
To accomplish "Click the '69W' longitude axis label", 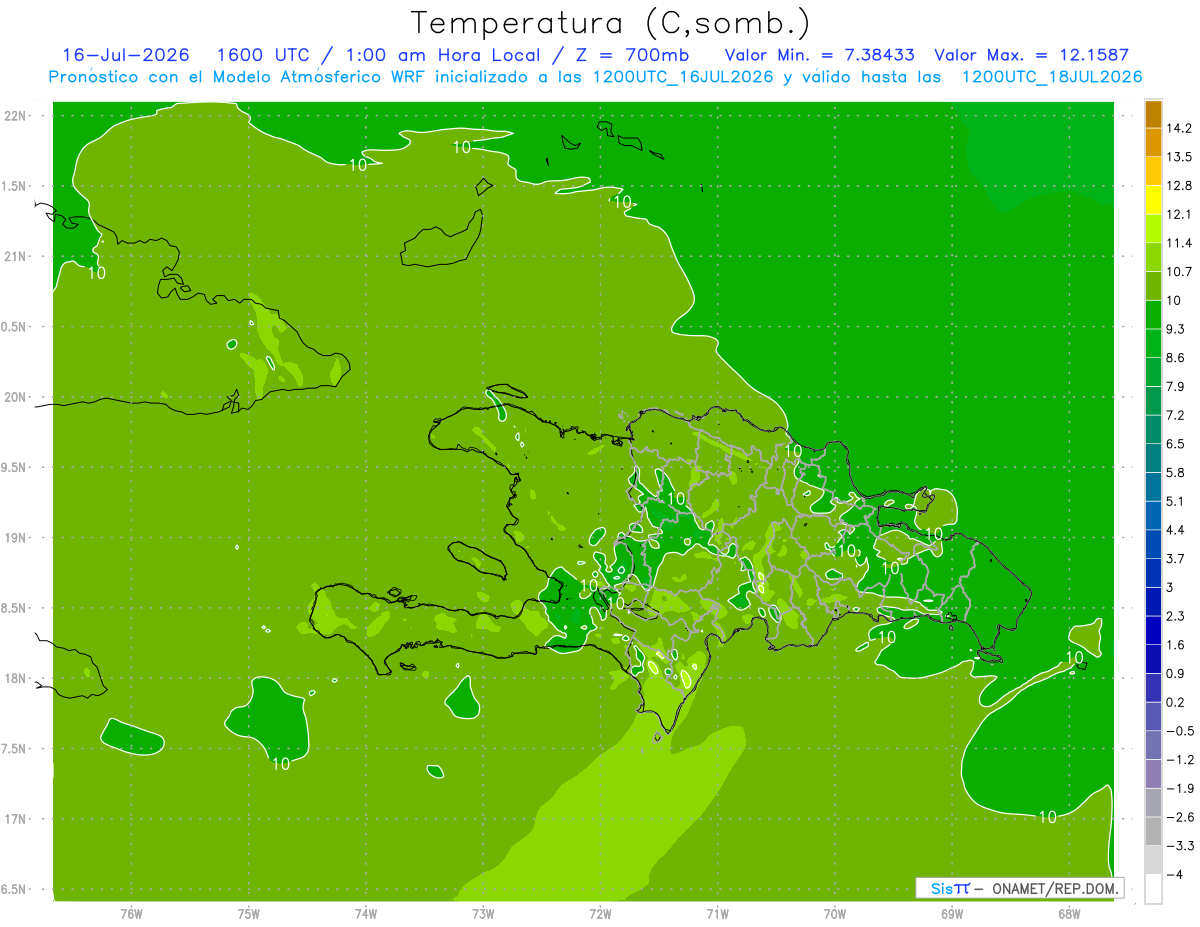I will pos(952,913).
